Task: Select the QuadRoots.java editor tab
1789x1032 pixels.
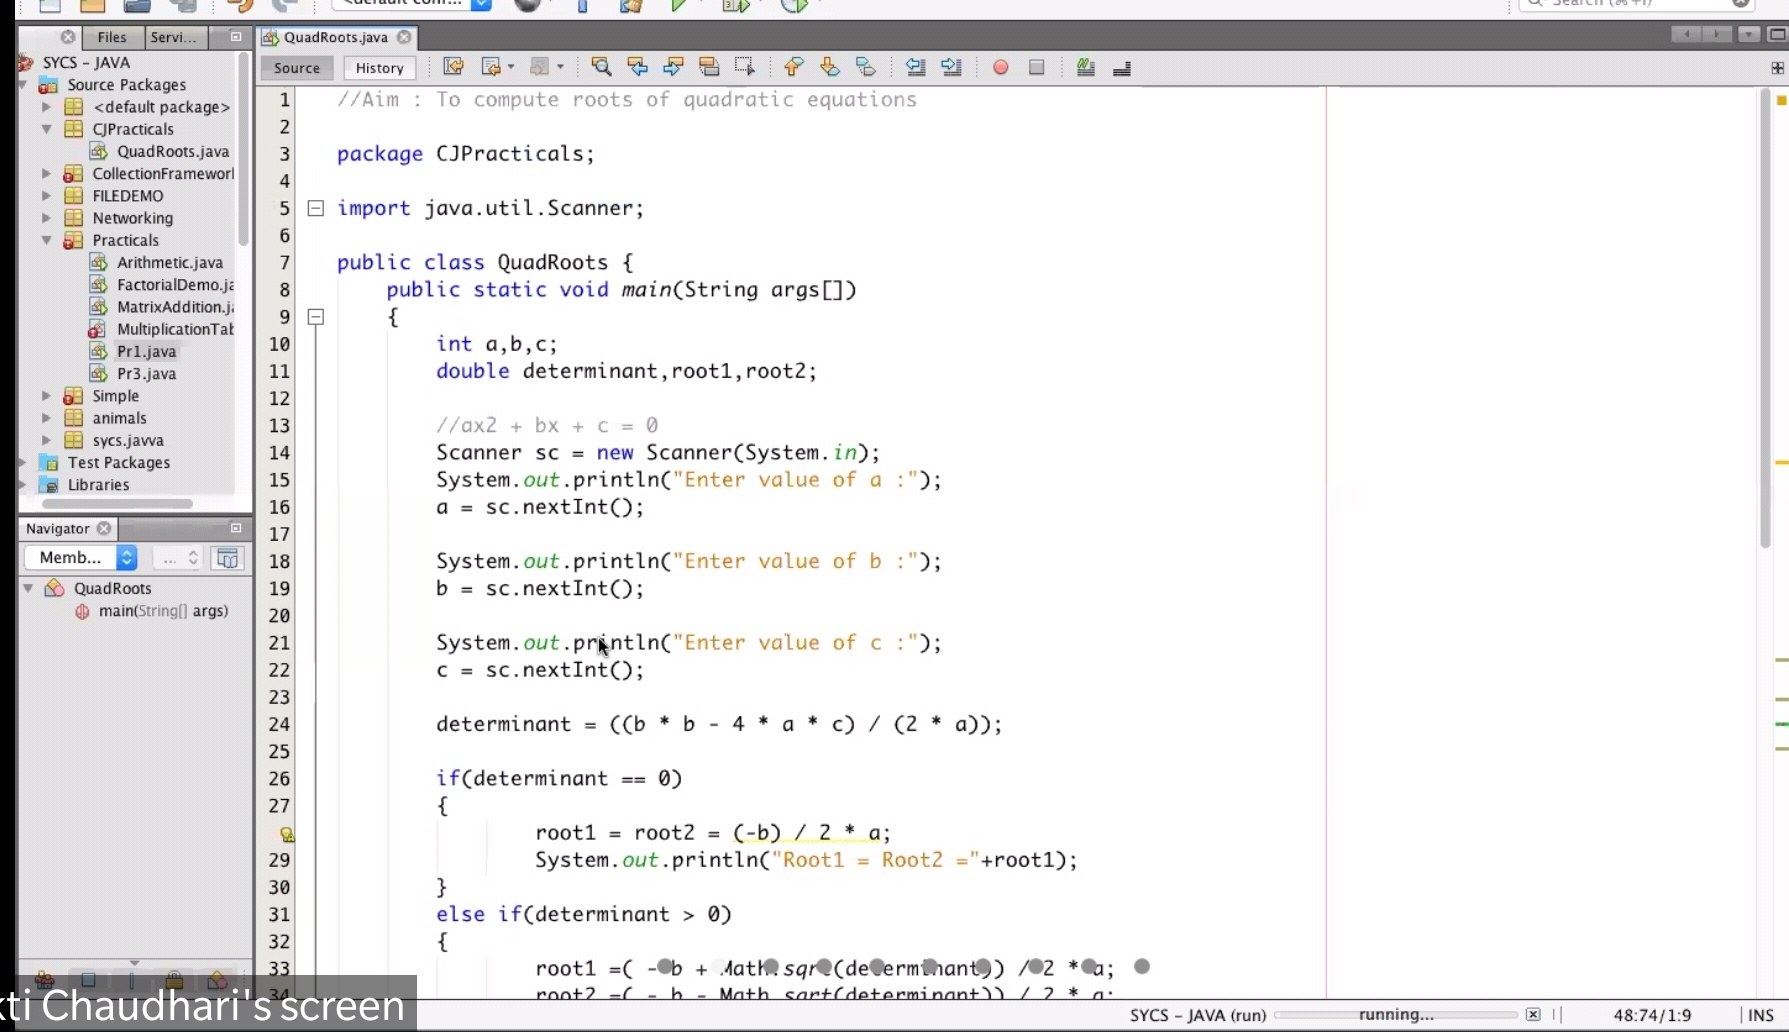Action: click(335, 37)
